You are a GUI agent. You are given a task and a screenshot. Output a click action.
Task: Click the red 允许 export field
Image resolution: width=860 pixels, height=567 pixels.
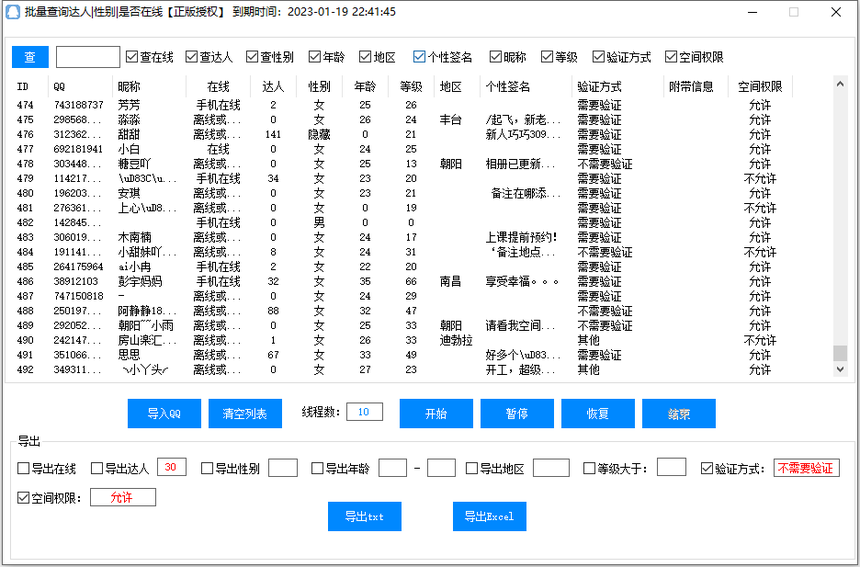(x=123, y=497)
